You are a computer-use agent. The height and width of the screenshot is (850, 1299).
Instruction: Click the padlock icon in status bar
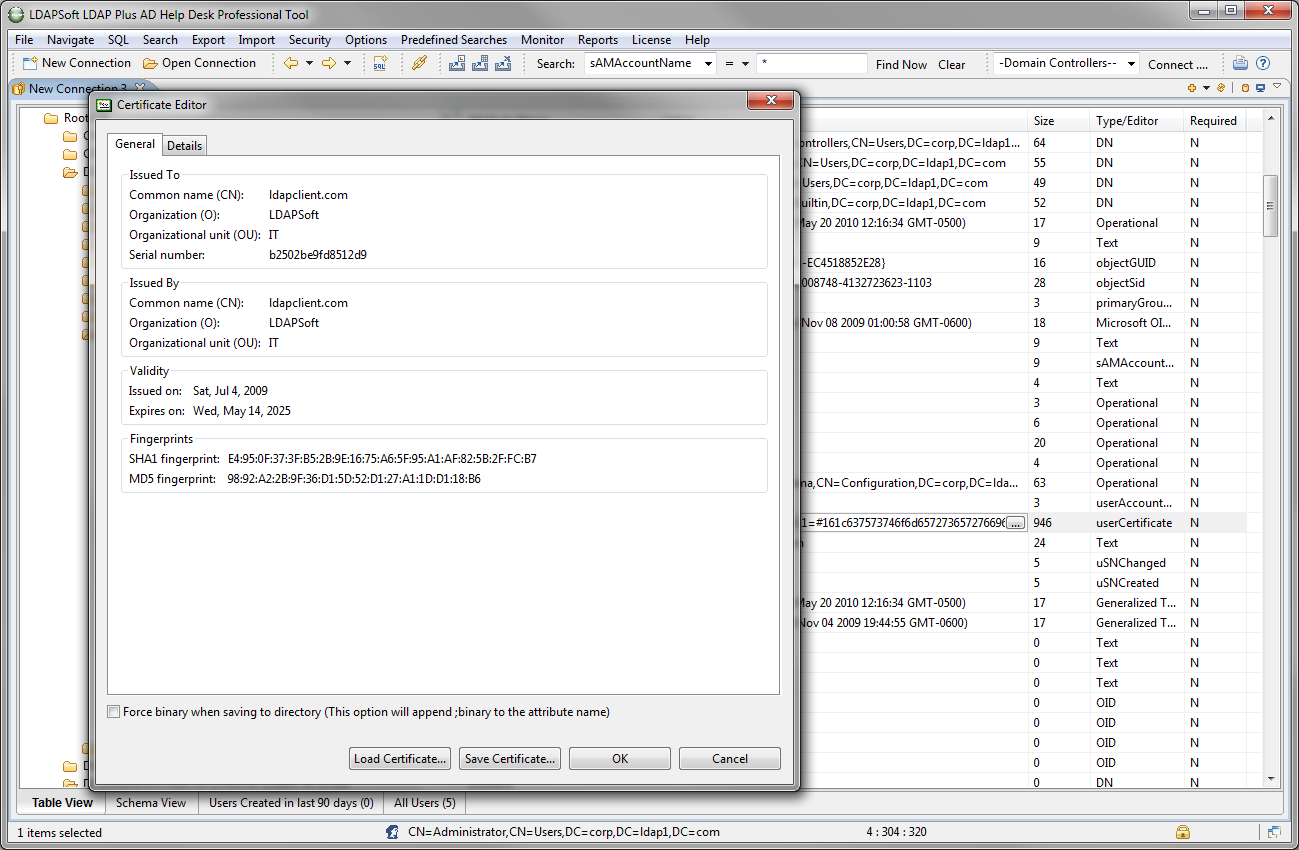click(1182, 832)
